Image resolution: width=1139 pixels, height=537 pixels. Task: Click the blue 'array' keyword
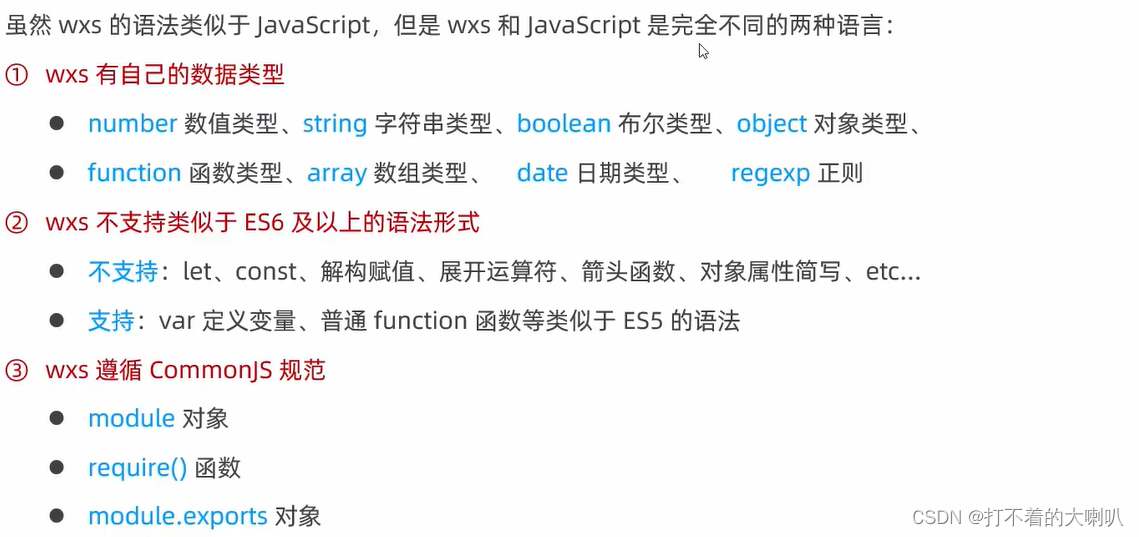(337, 174)
